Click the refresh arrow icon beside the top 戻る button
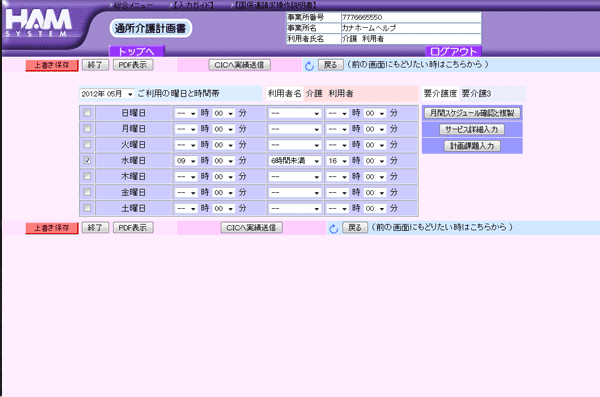This screenshot has width=600, height=397. click(x=309, y=66)
